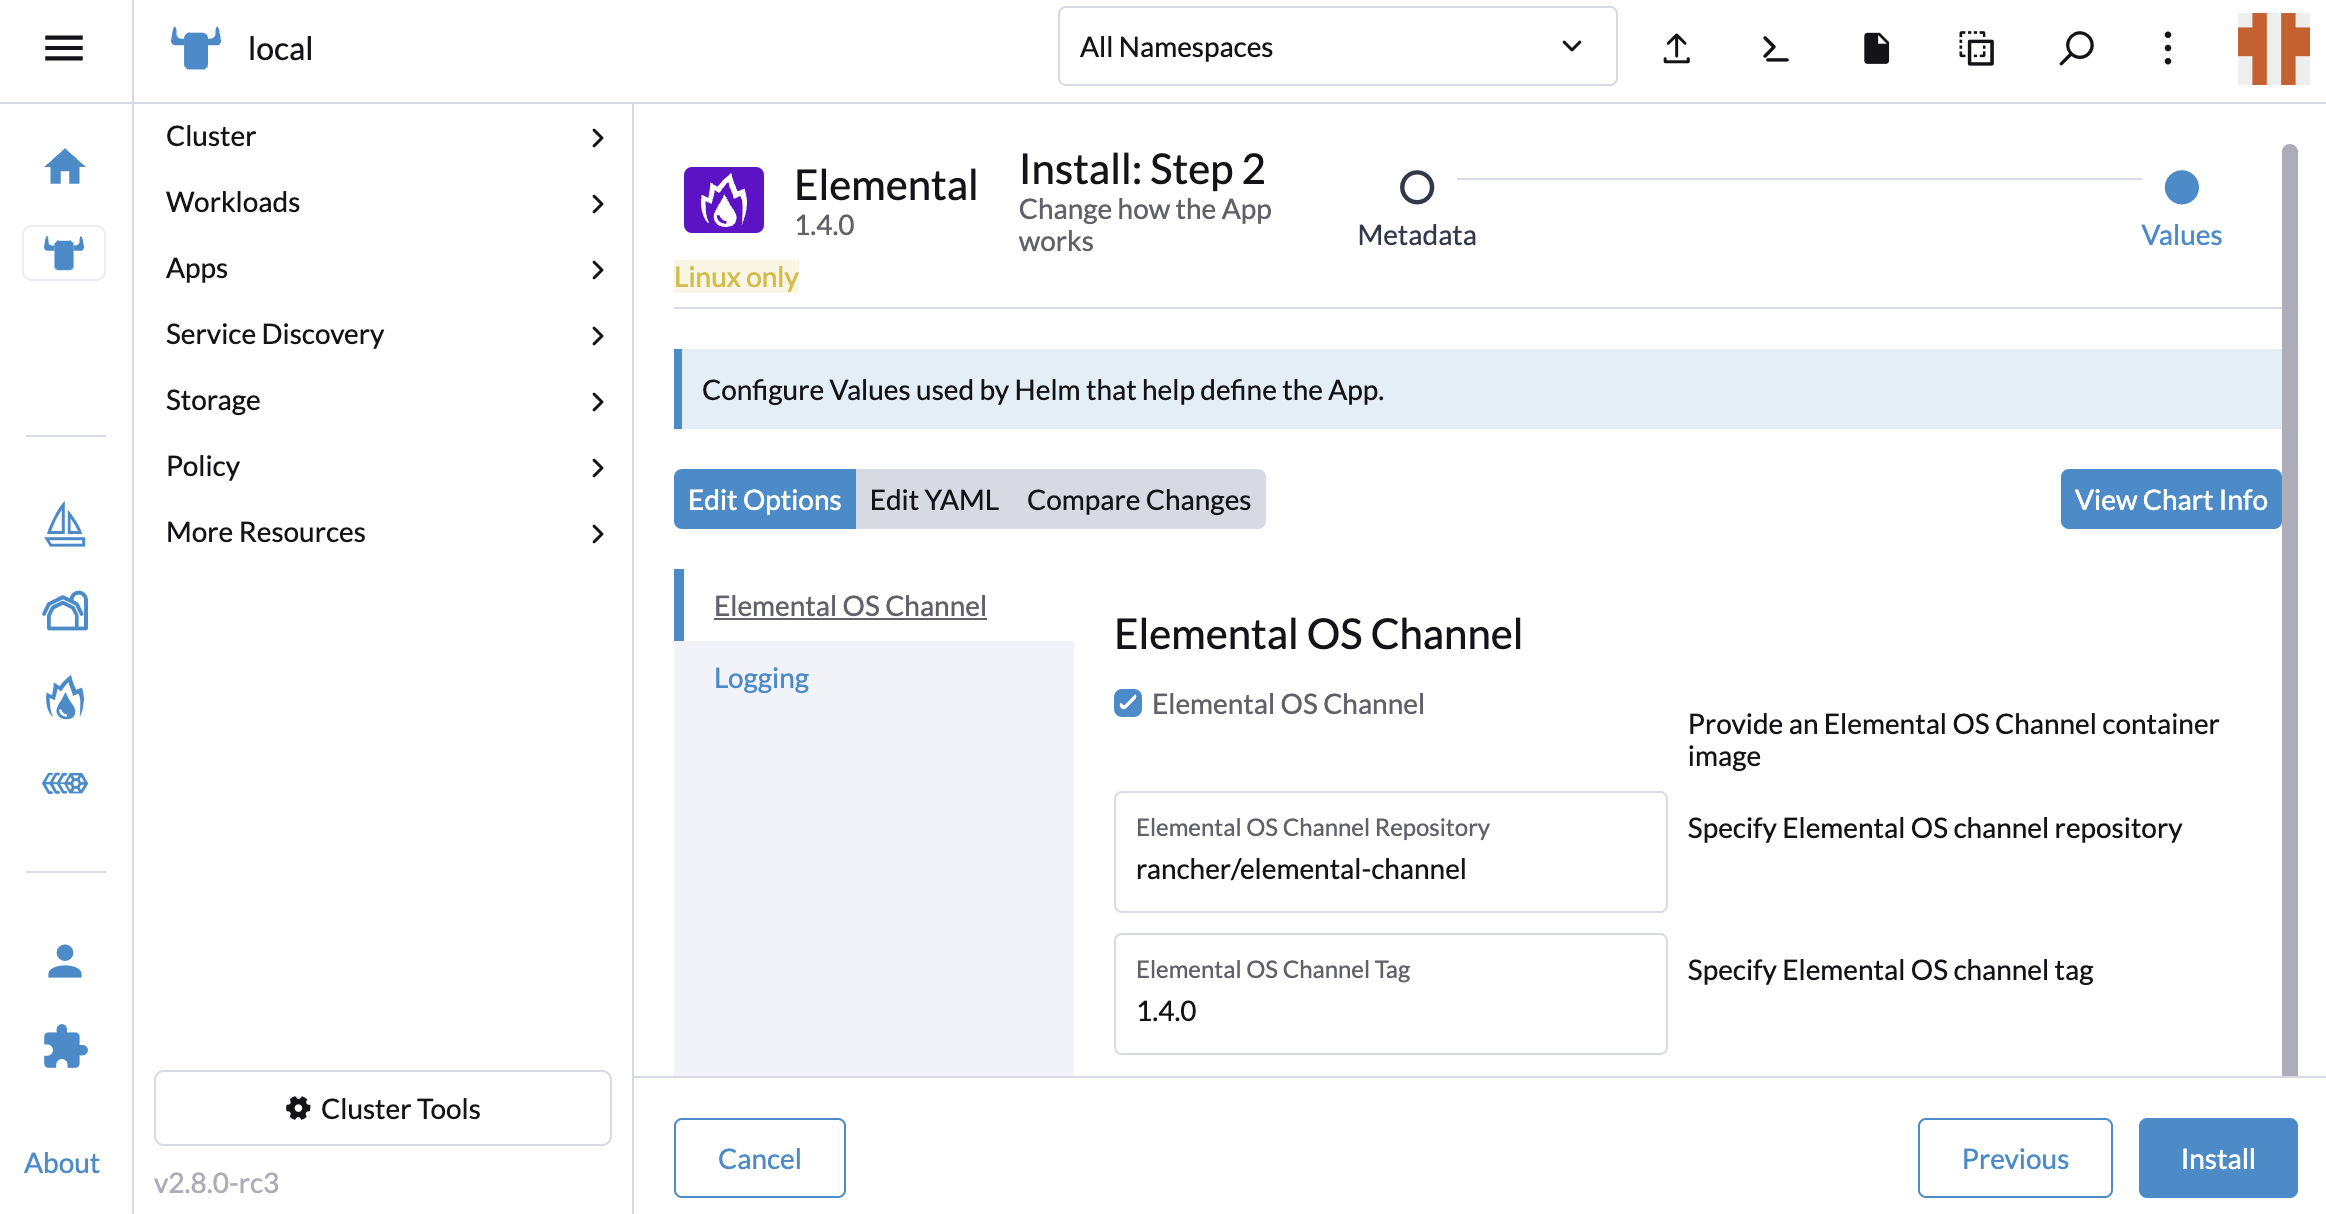
Task: Open Cluster Management barn icon
Action: click(65, 611)
